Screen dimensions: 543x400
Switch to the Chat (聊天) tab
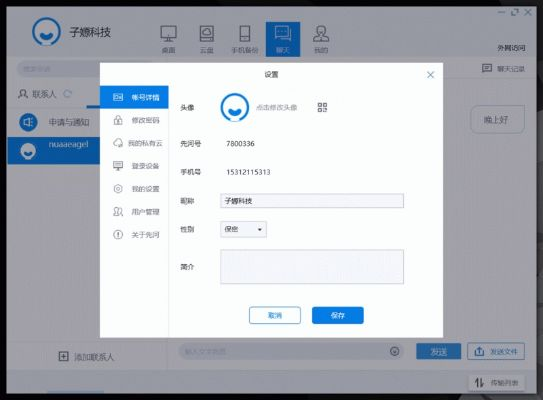tap(283, 39)
